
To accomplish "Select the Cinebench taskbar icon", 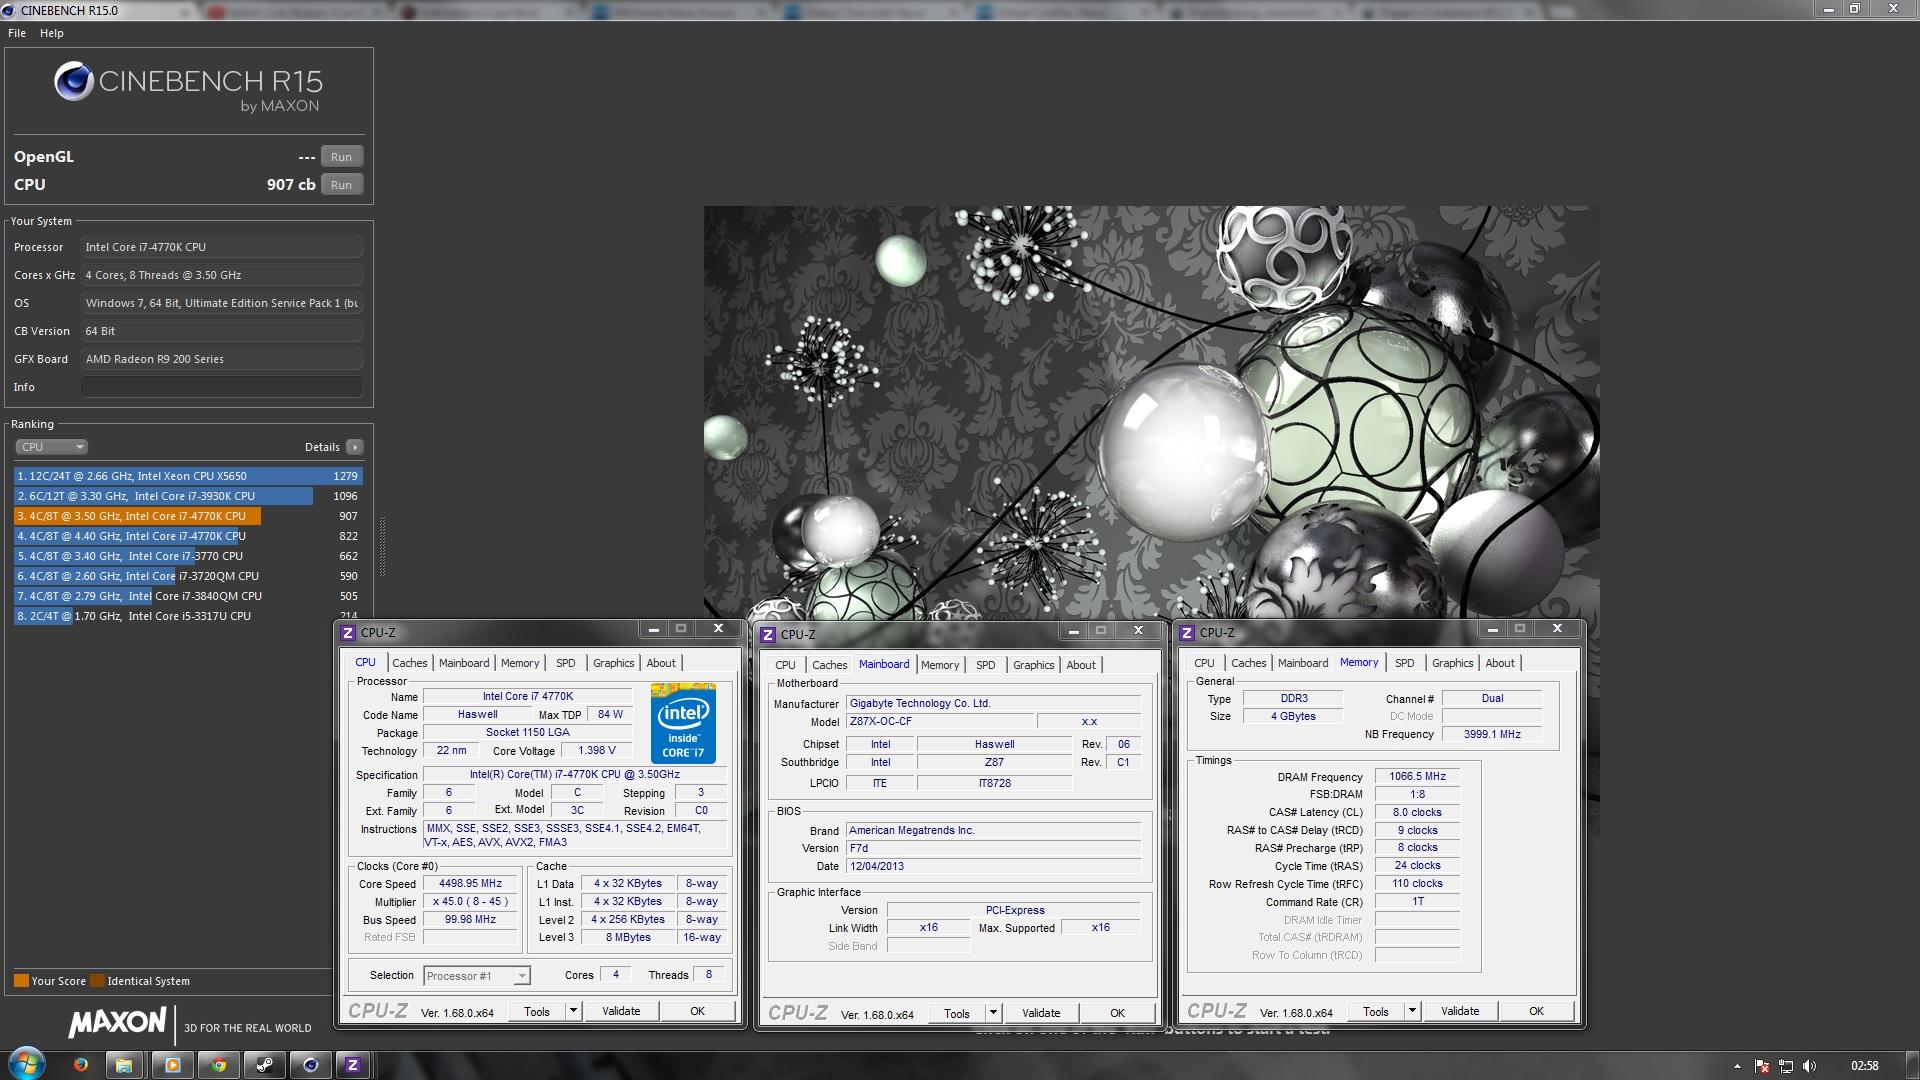I will point(311,1065).
